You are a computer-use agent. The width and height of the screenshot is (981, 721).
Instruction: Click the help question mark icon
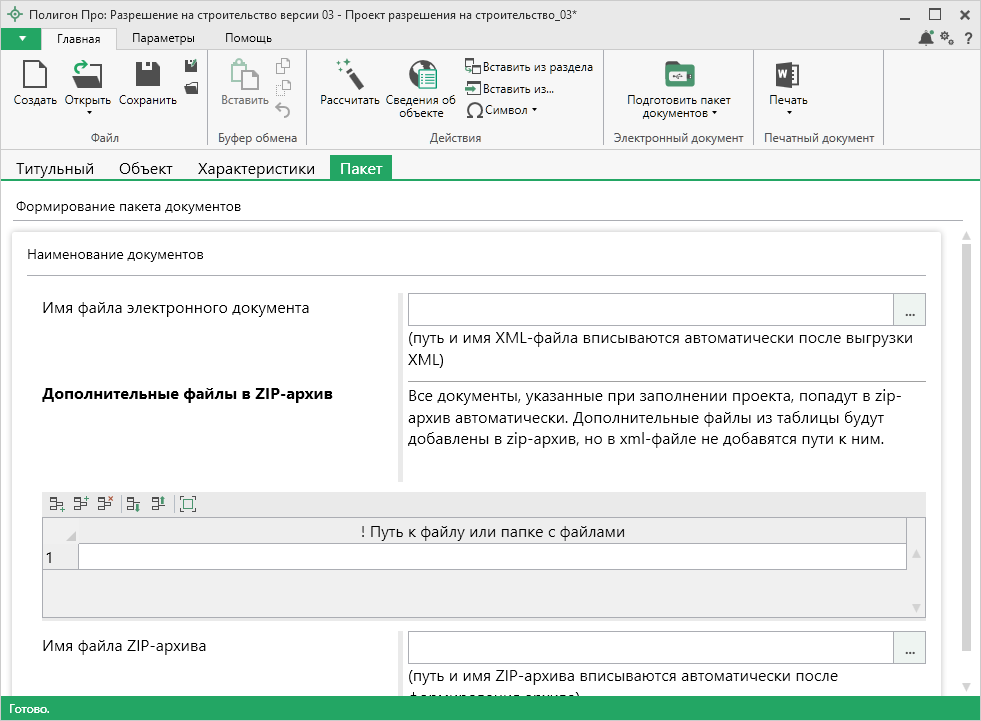968,38
